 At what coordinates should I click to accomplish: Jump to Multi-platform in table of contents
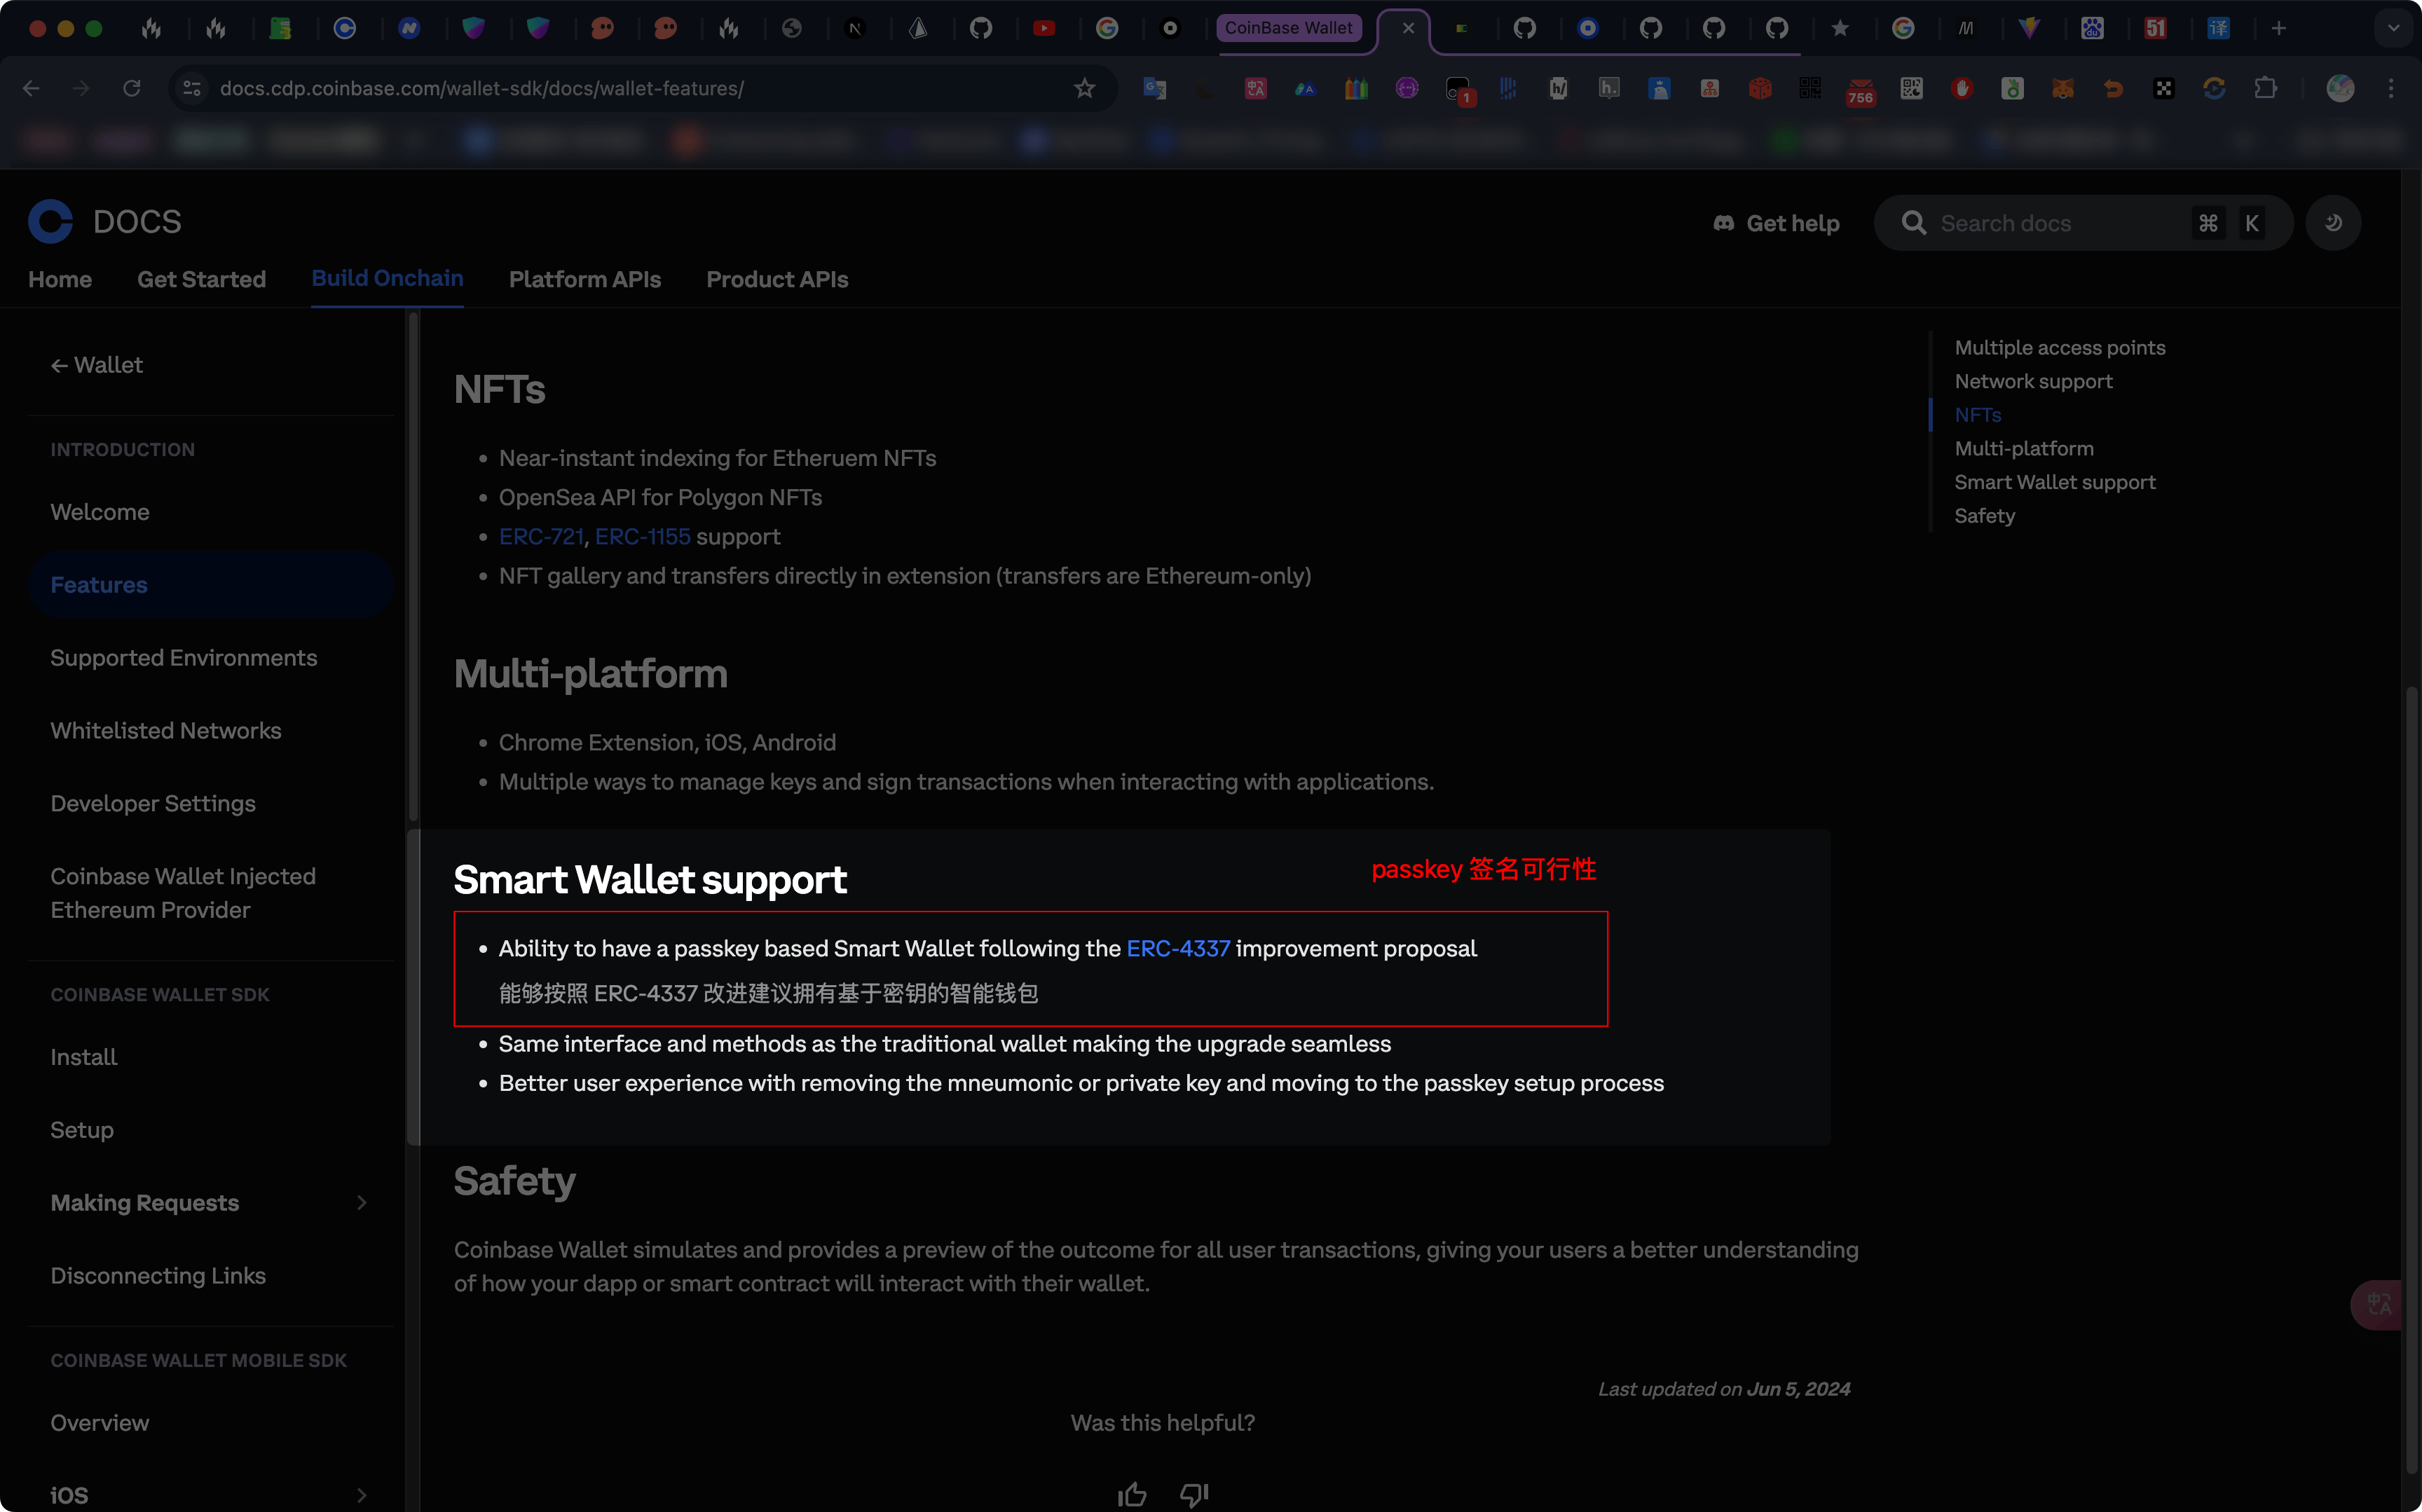[2023, 449]
